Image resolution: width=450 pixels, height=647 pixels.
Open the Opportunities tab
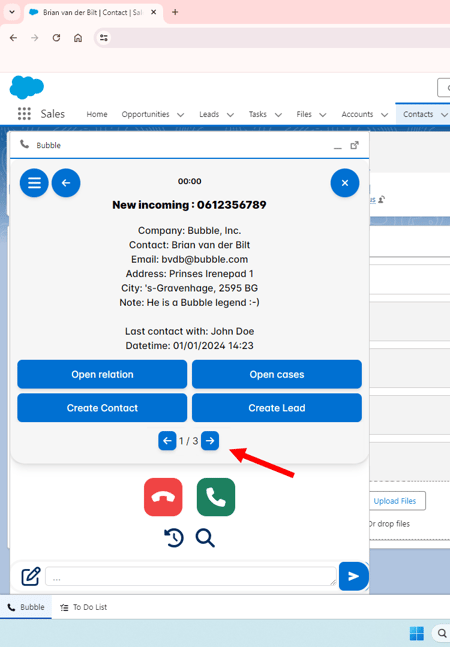(146, 114)
